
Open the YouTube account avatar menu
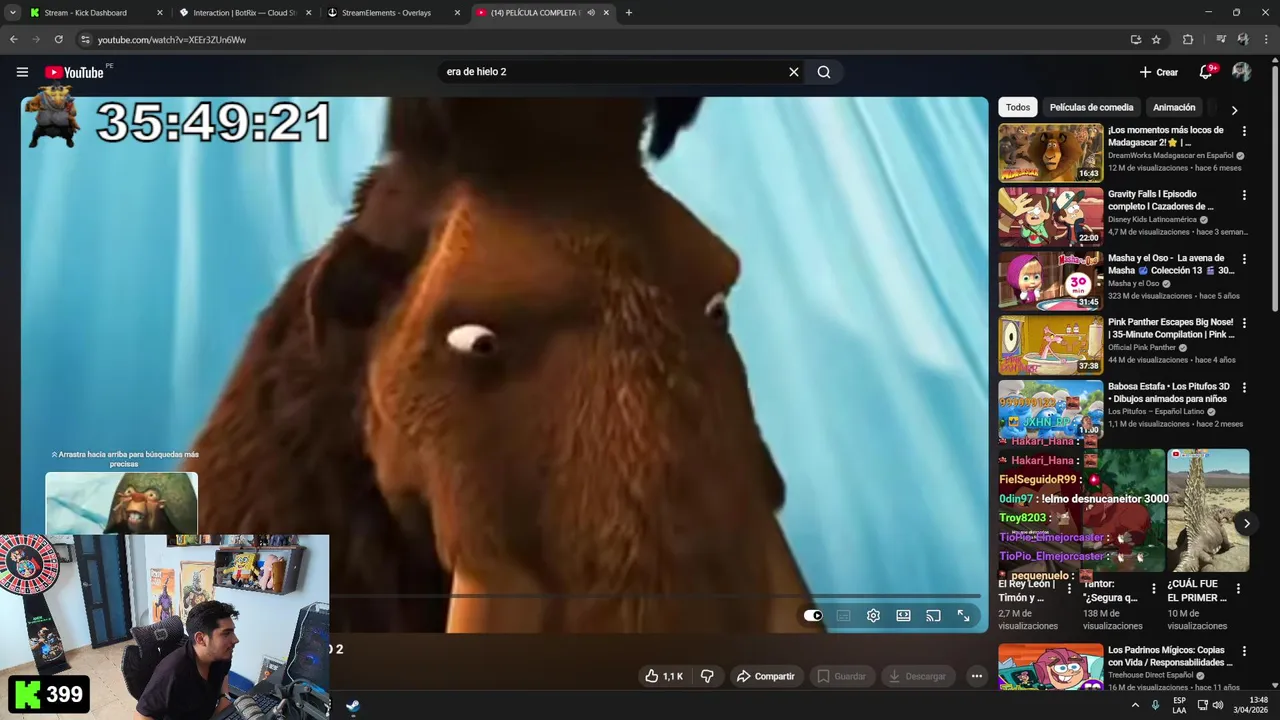[1242, 72]
